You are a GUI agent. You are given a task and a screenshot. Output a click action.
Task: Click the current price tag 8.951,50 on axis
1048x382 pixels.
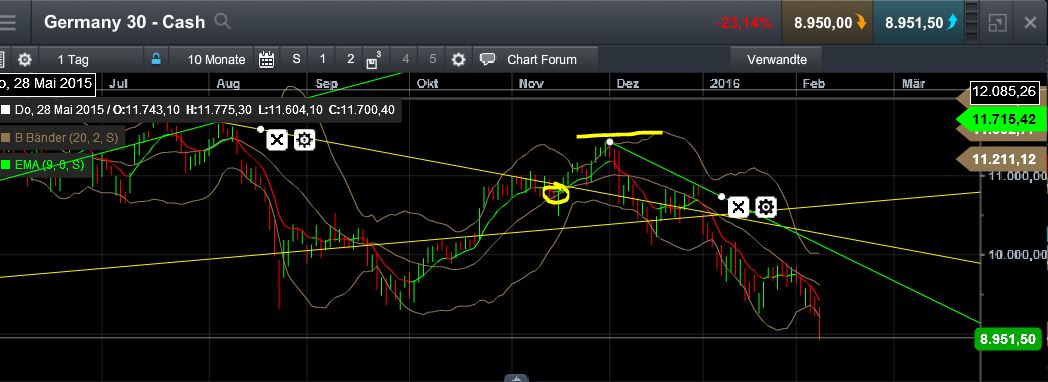coord(1008,339)
